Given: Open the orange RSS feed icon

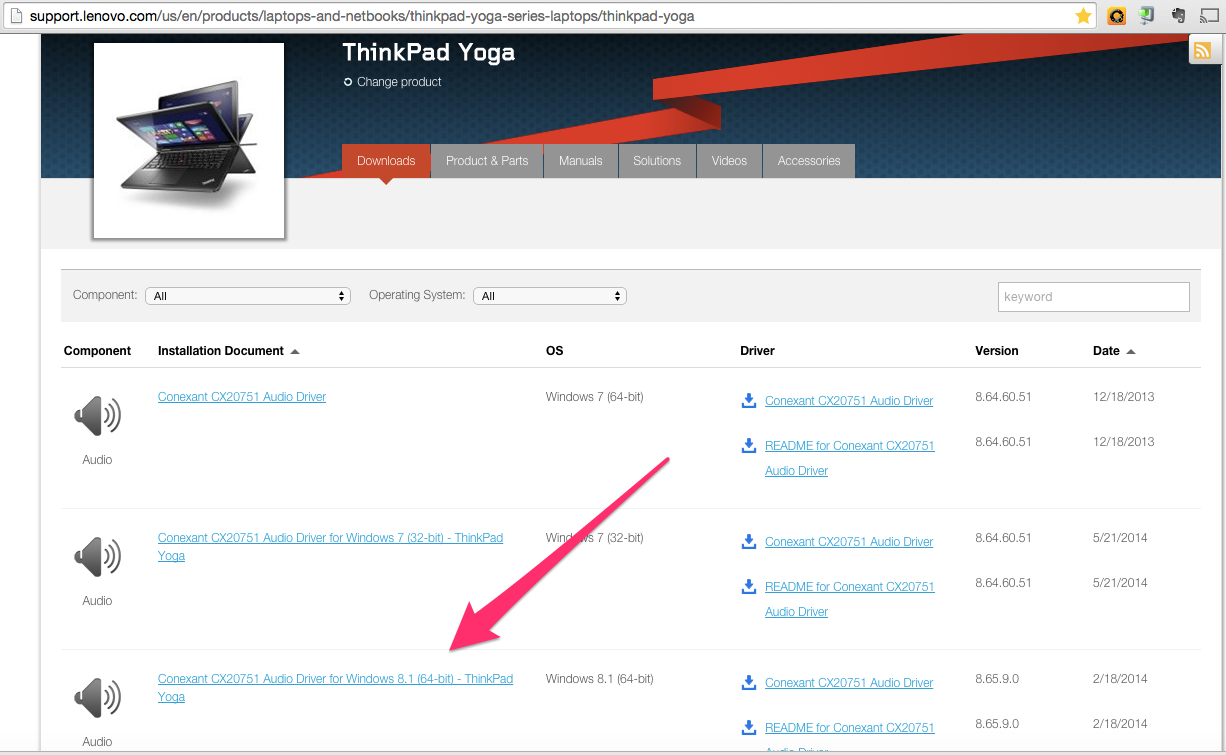Looking at the screenshot, I should point(1202,50).
